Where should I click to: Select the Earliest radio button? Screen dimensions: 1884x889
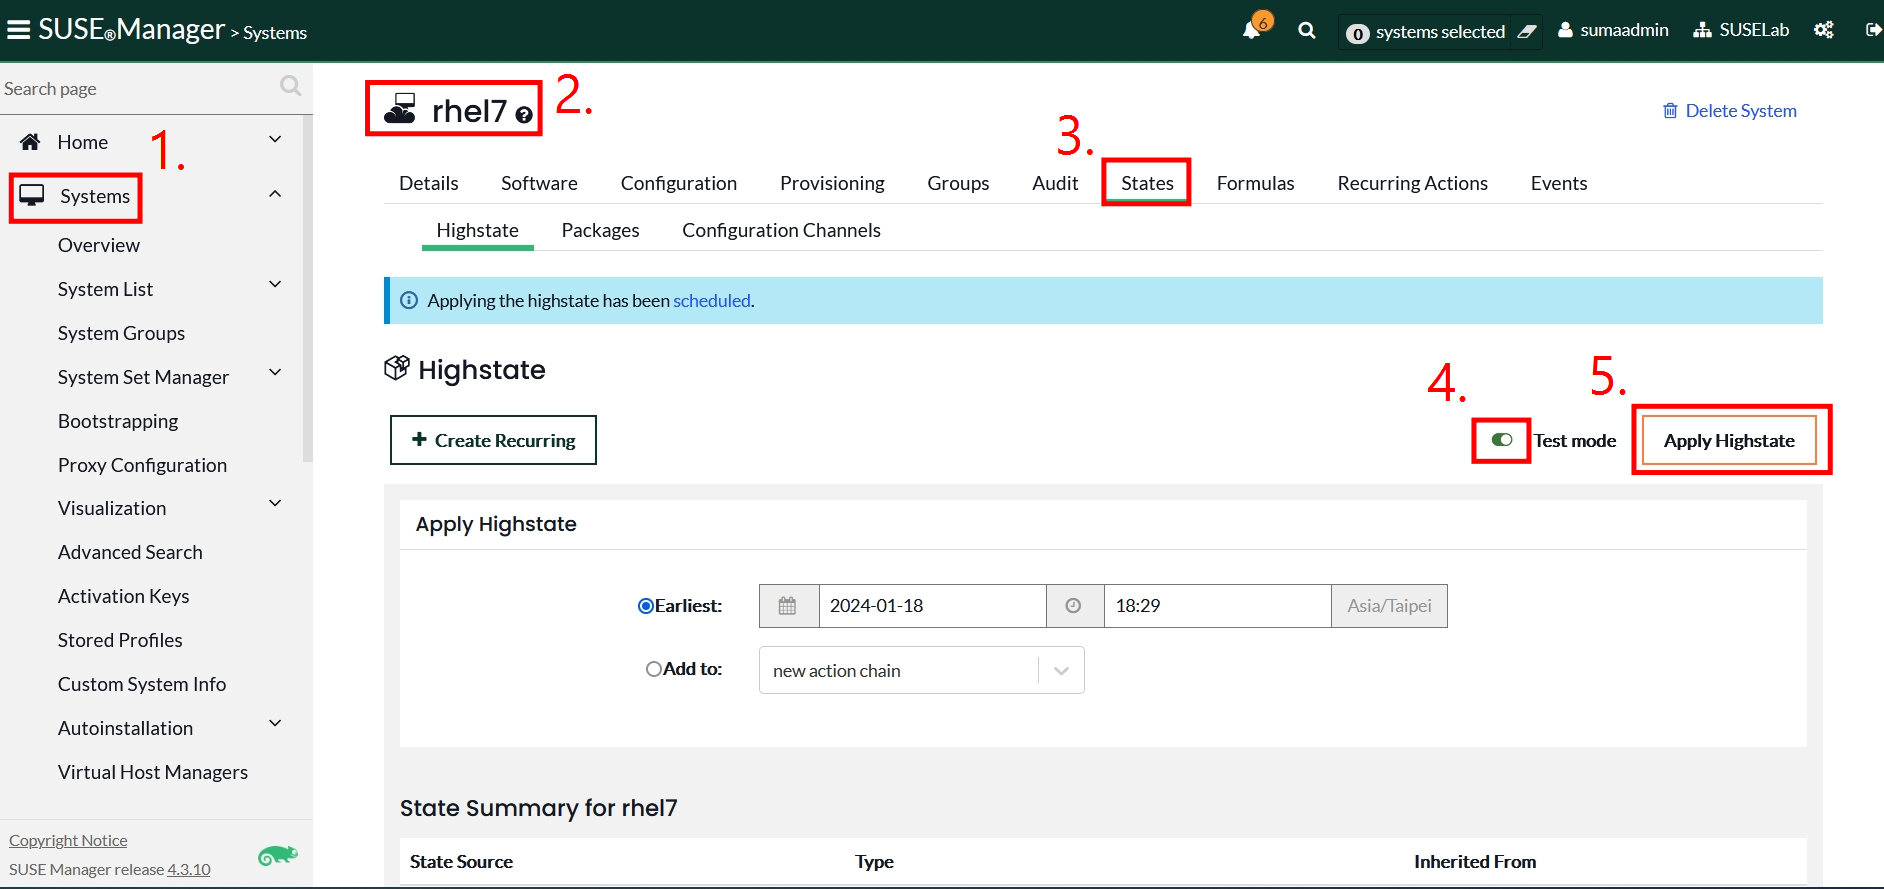[x=646, y=606]
